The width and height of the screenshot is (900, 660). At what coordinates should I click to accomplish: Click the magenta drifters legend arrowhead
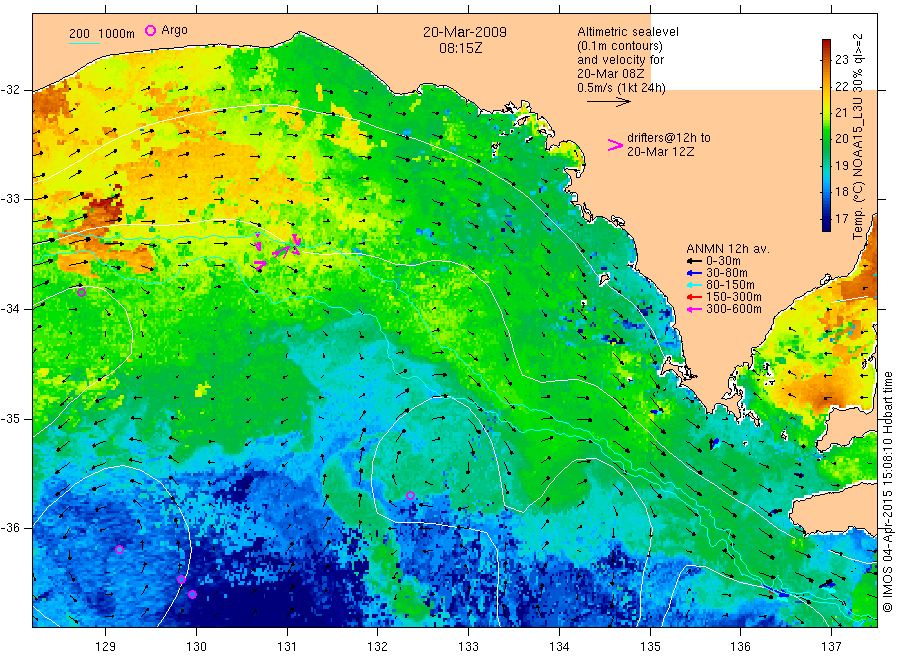pyautogui.click(x=615, y=145)
